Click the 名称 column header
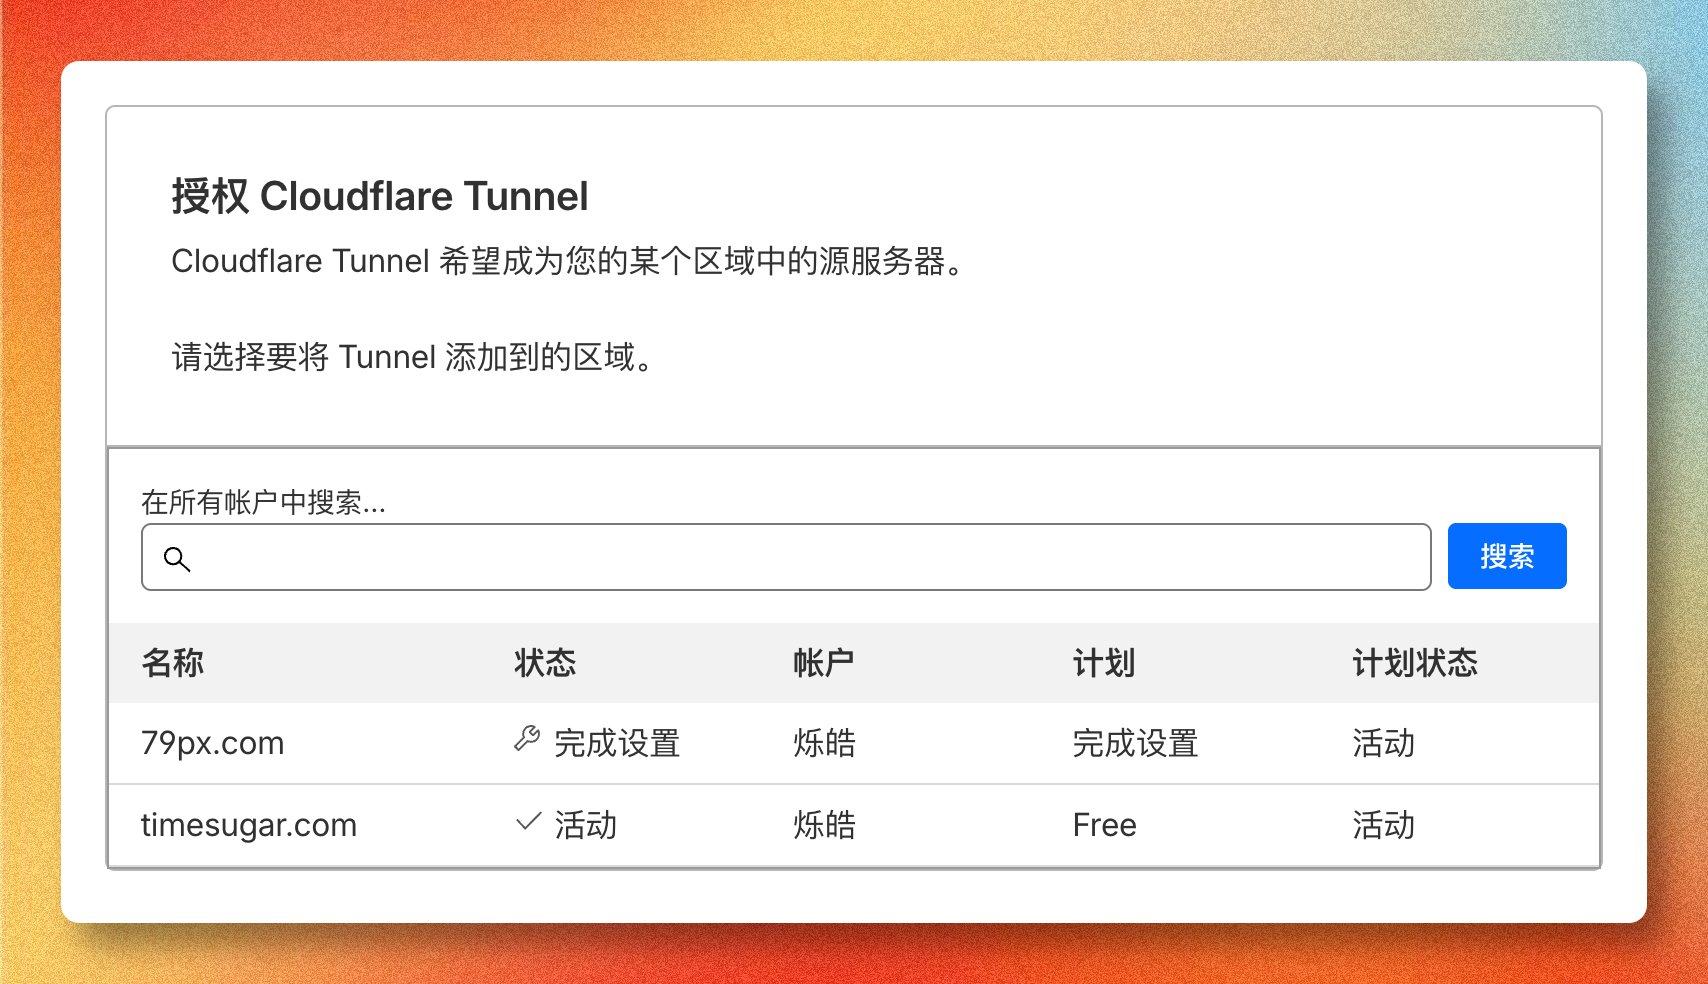 173,663
